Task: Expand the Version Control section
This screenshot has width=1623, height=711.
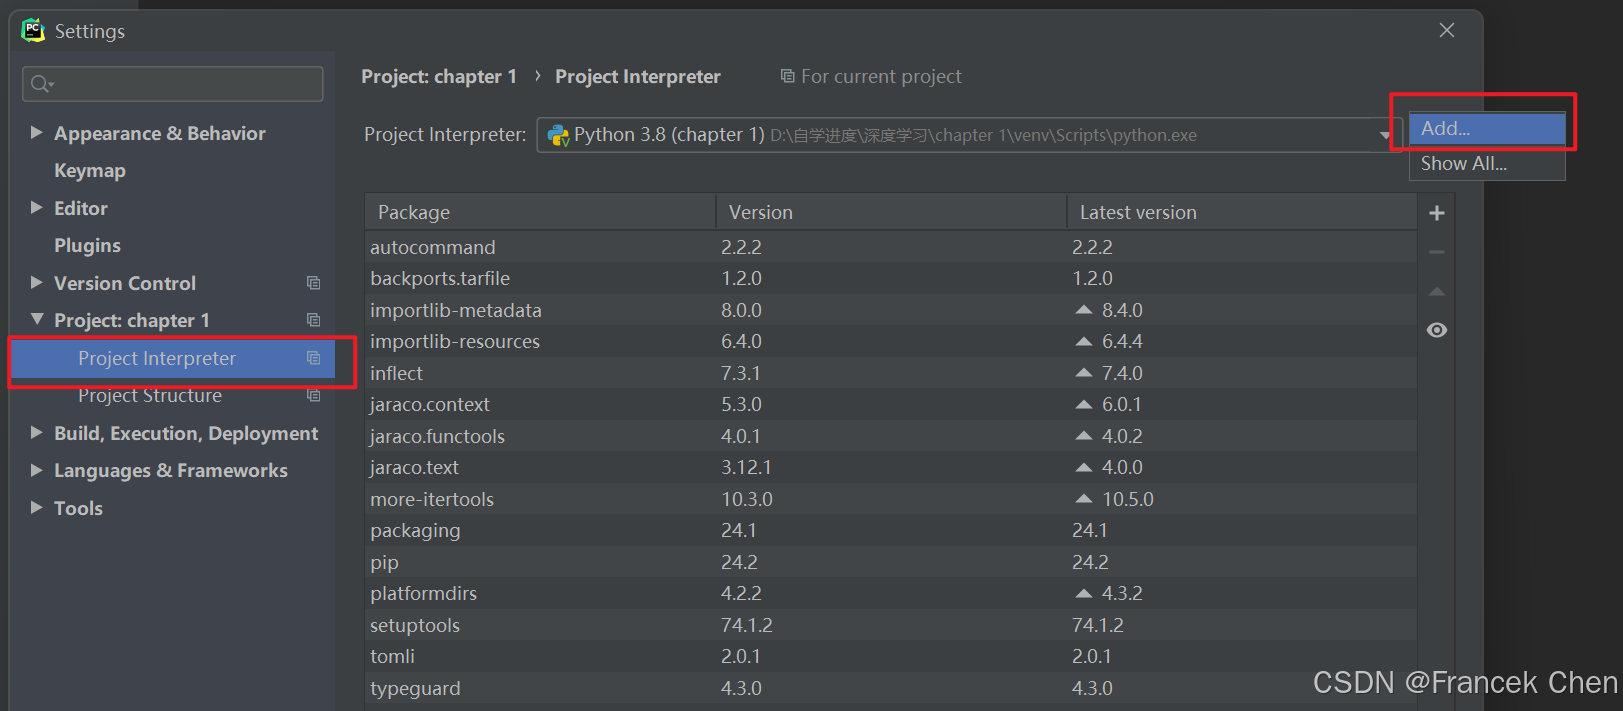Action: (x=36, y=282)
